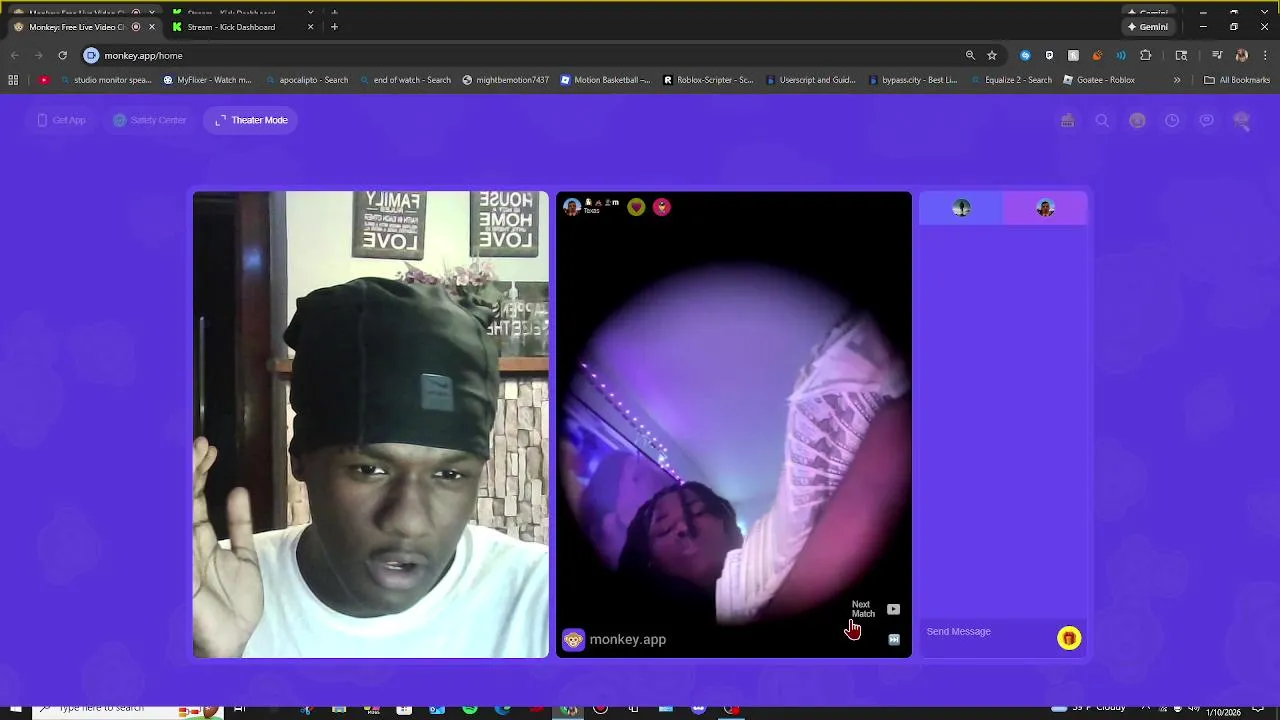Click the search icon in Monkey header
Screen dimensions: 1280x720
pyautogui.click(x=1102, y=120)
